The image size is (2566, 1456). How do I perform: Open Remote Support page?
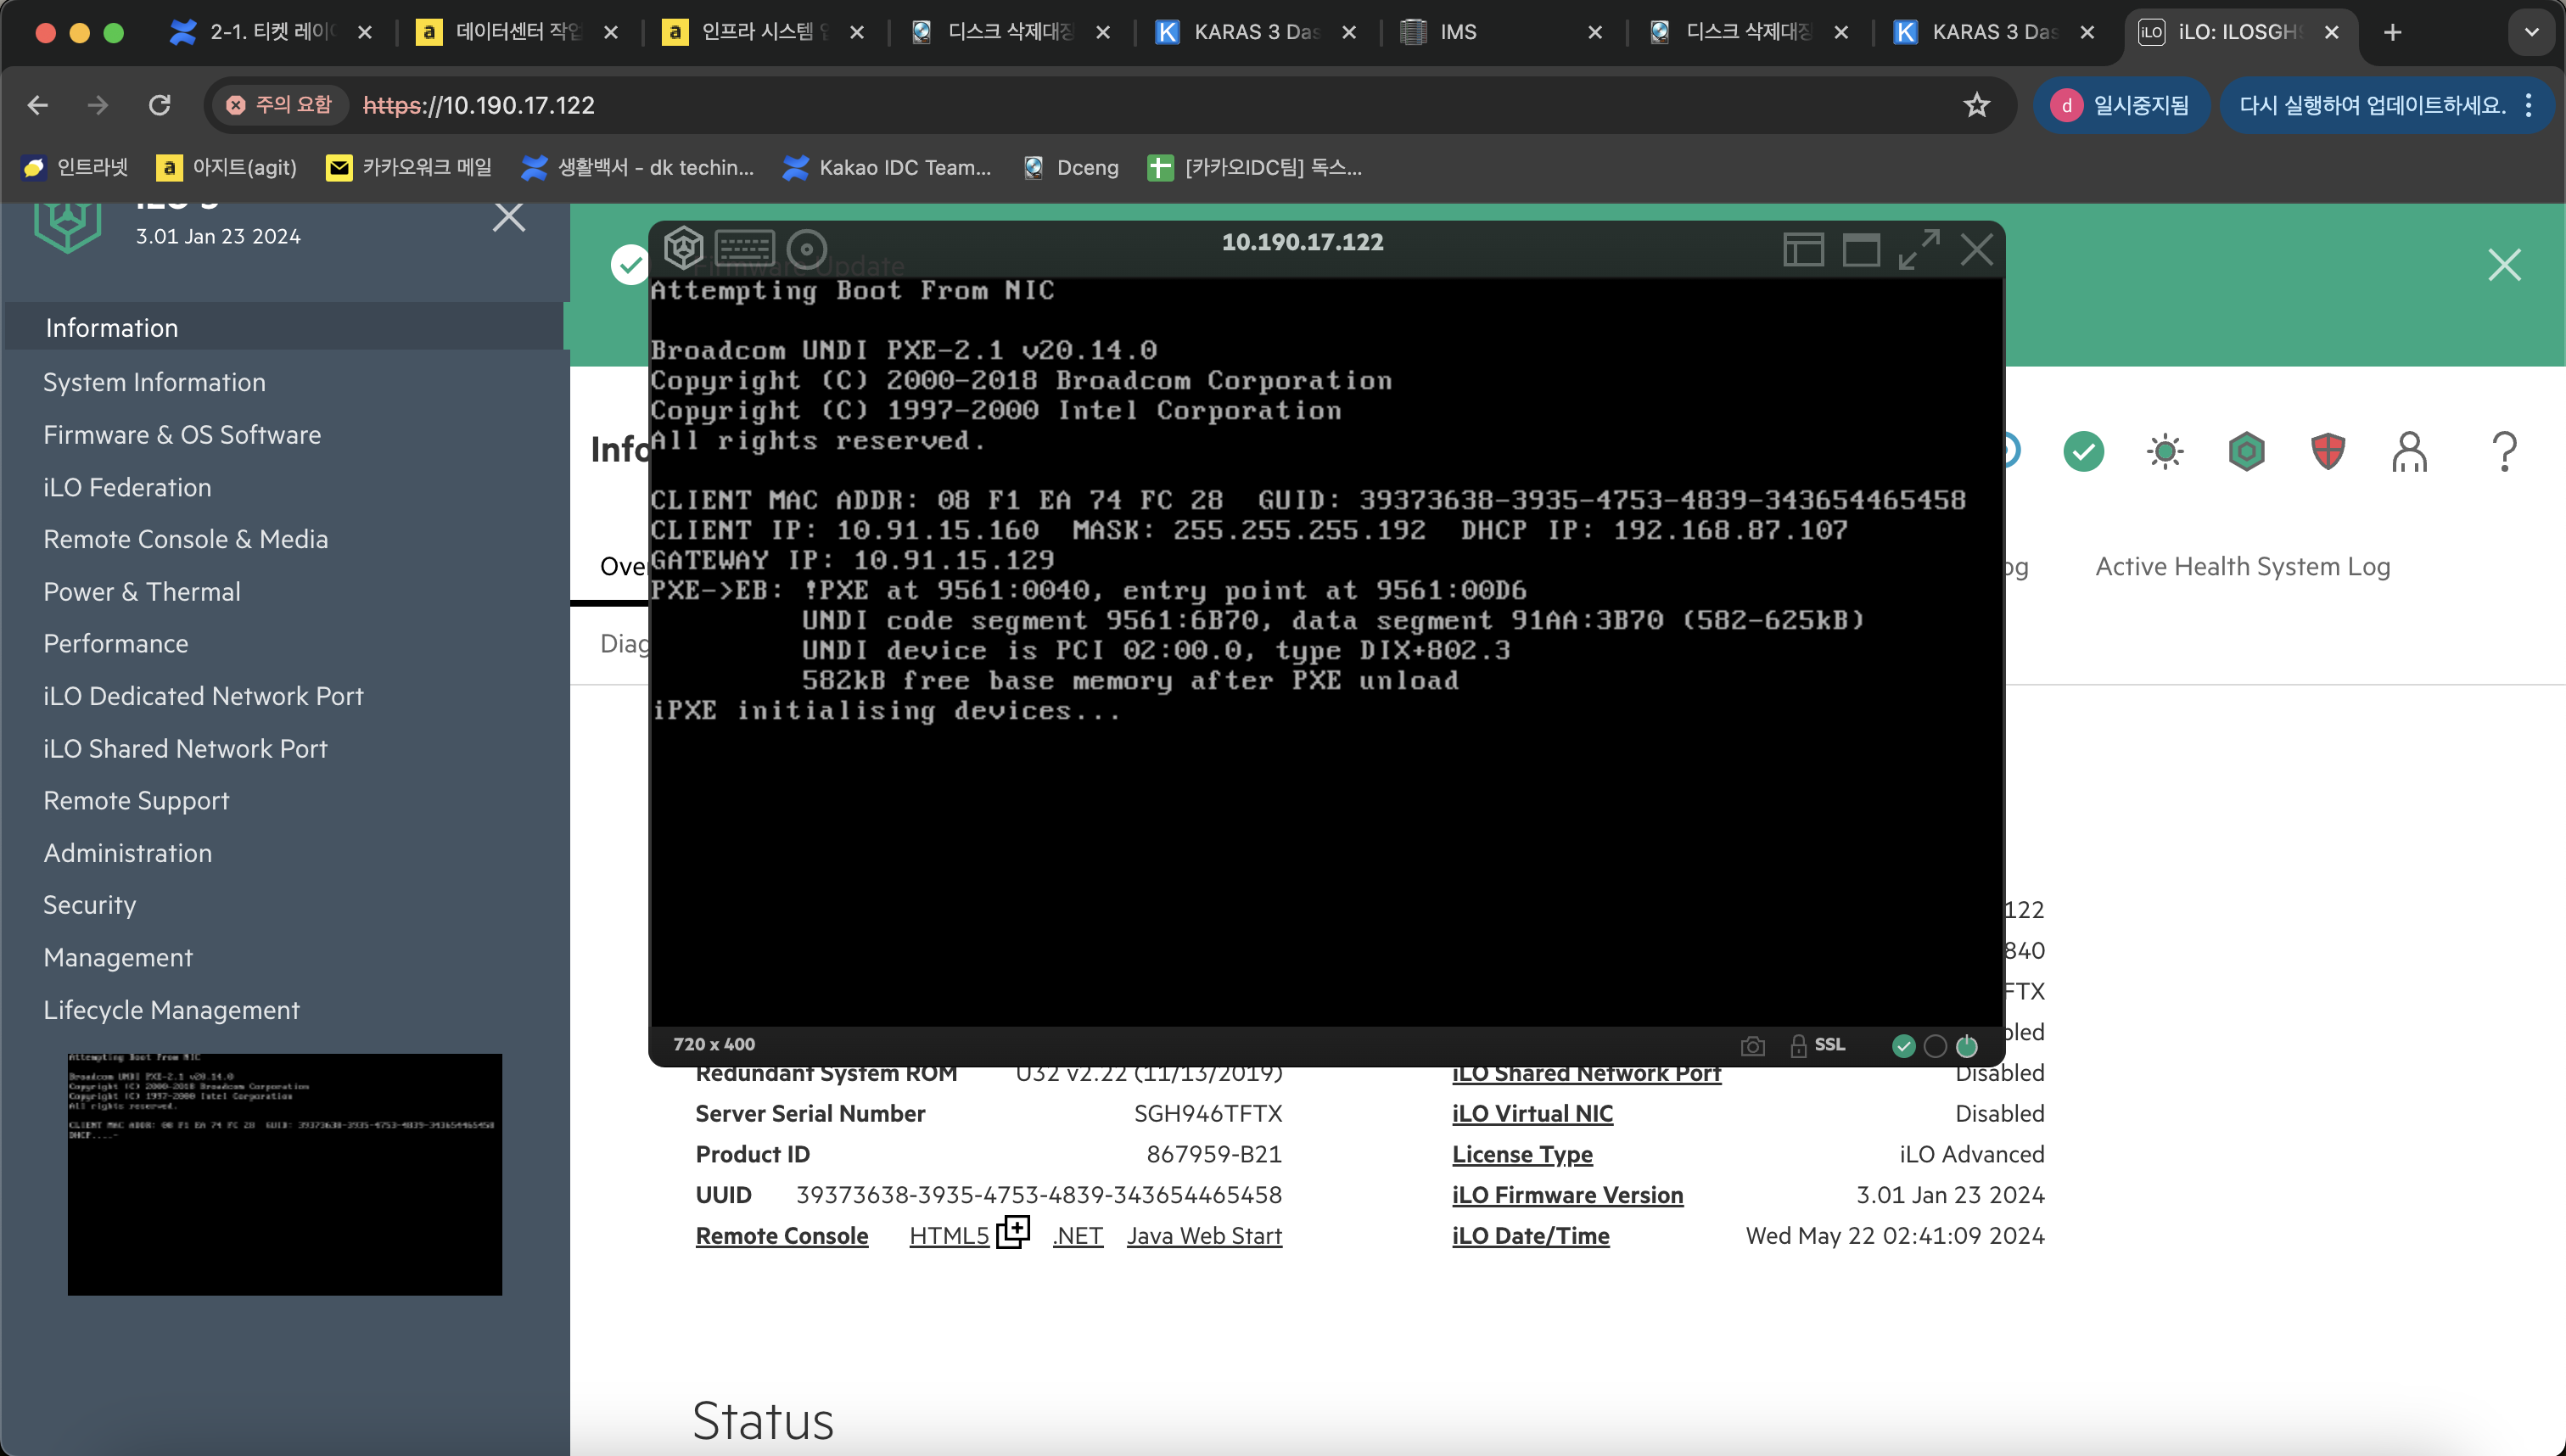136,801
